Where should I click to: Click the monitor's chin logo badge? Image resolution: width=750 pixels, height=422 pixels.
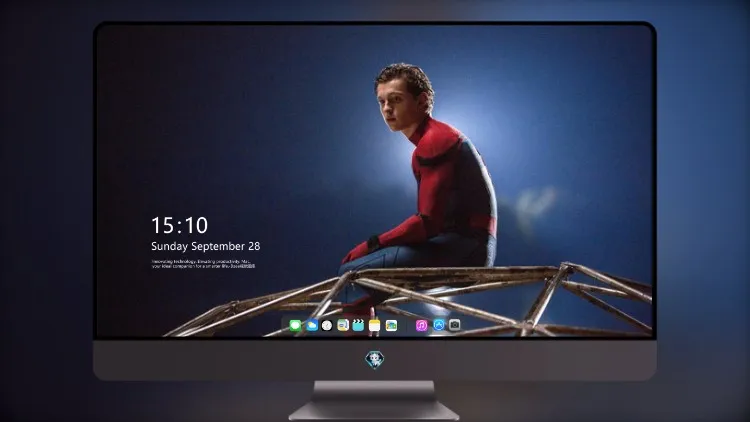pyautogui.click(x=375, y=360)
